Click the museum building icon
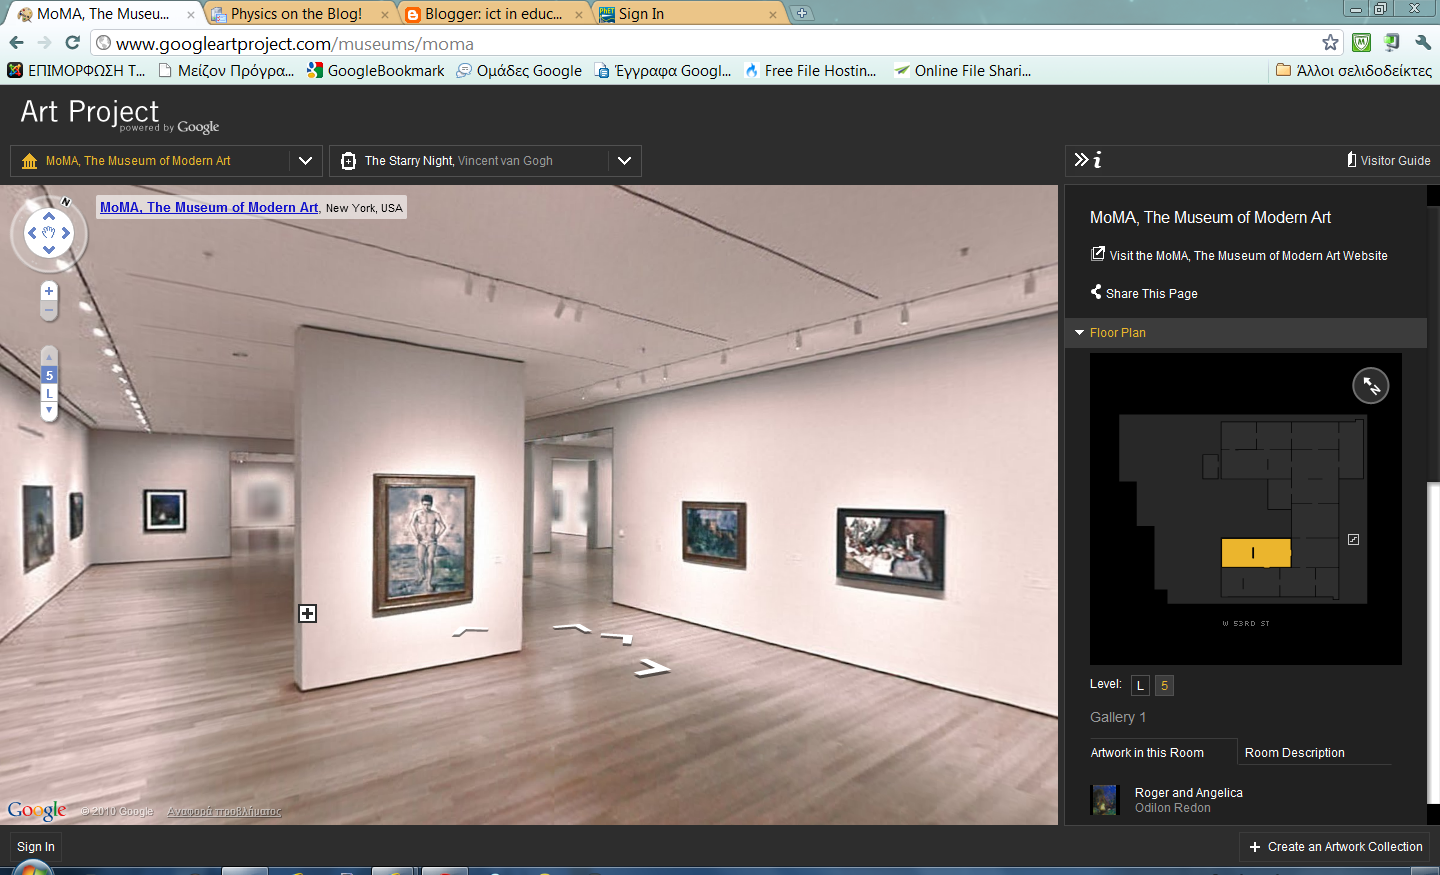This screenshot has height=875, width=1440. 29,161
